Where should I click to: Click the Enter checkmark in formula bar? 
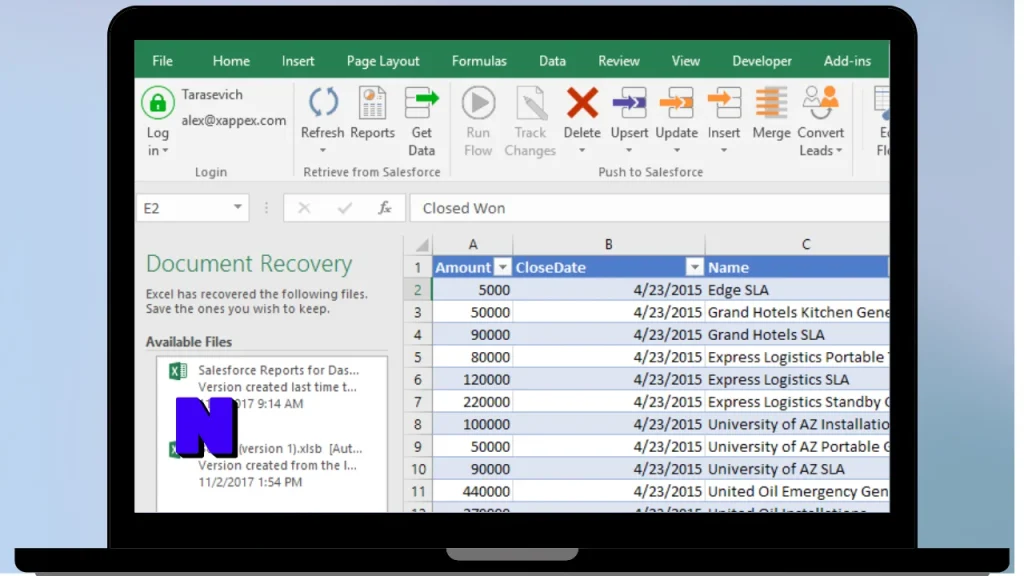(x=345, y=208)
